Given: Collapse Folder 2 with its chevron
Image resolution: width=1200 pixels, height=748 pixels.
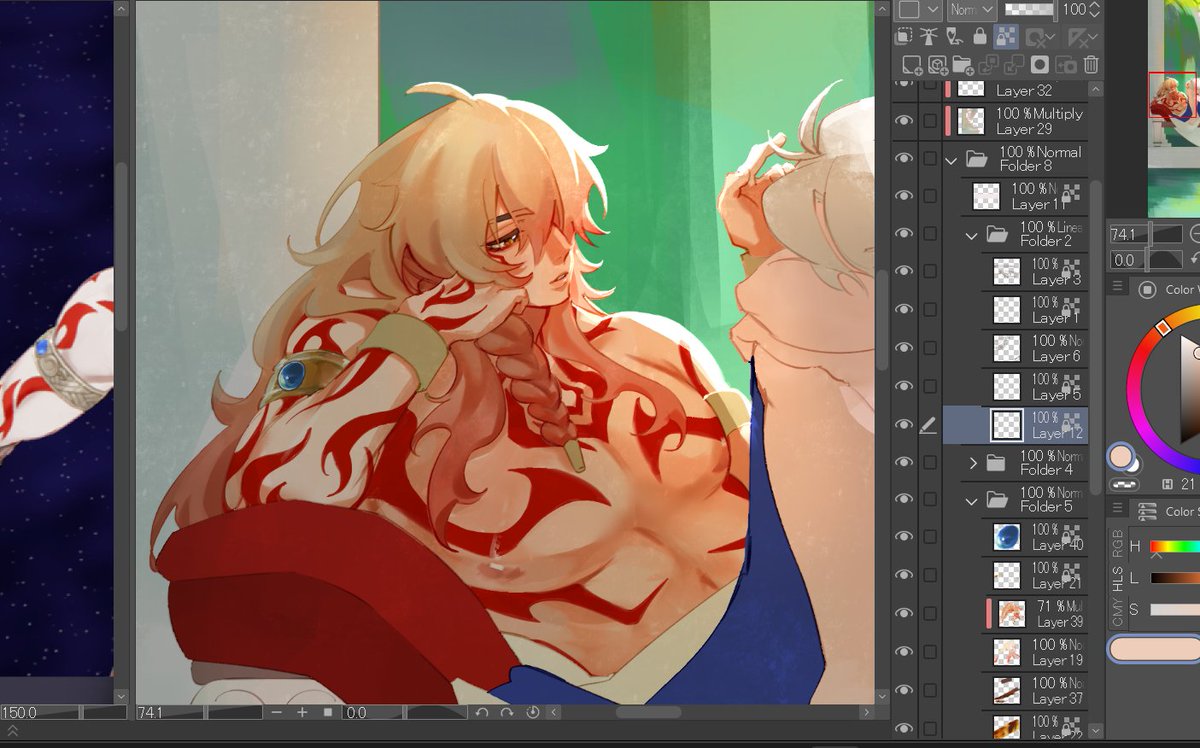Looking at the screenshot, I should pos(971,235).
